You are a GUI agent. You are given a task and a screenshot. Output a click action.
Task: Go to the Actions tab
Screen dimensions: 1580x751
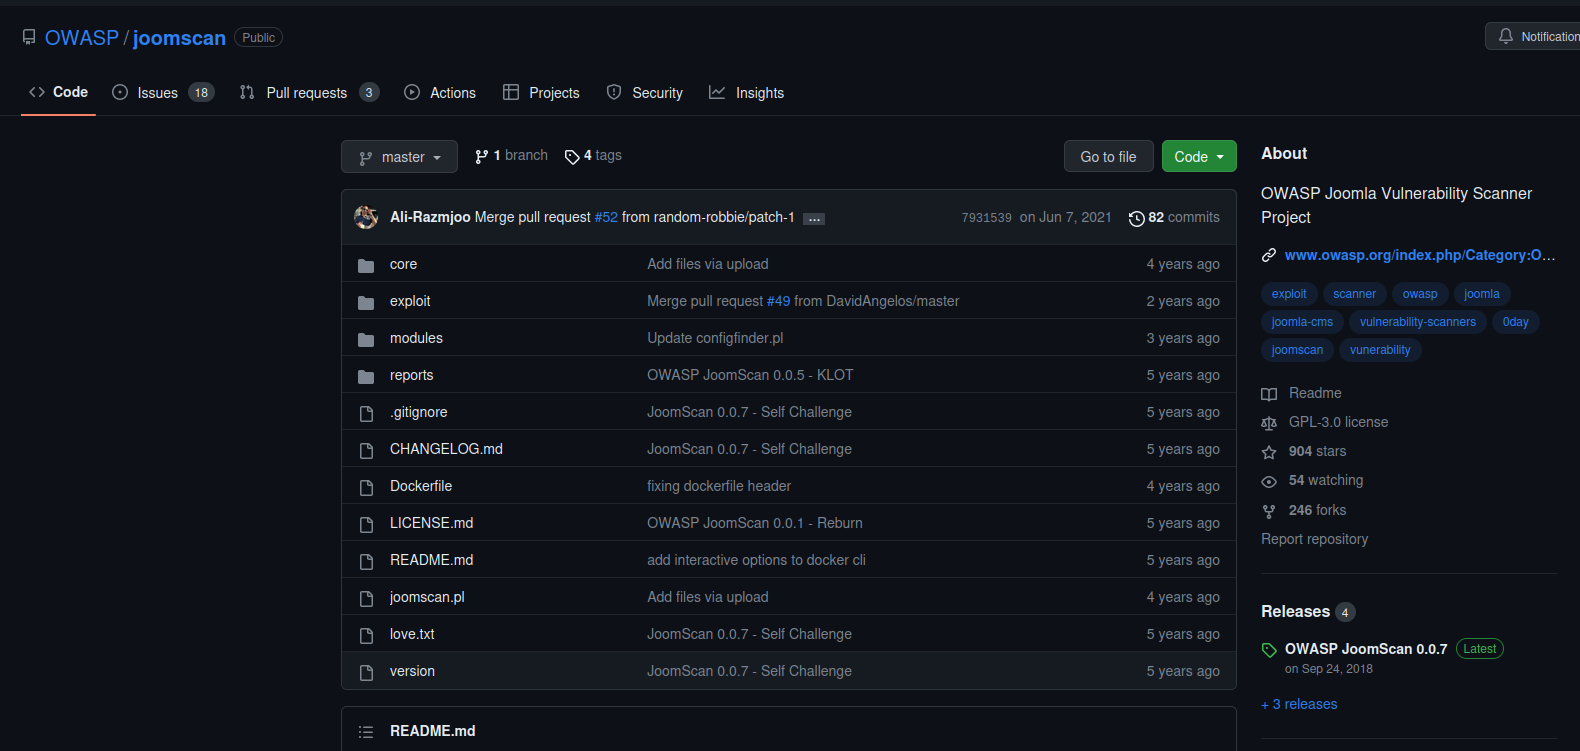pyautogui.click(x=440, y=93)
